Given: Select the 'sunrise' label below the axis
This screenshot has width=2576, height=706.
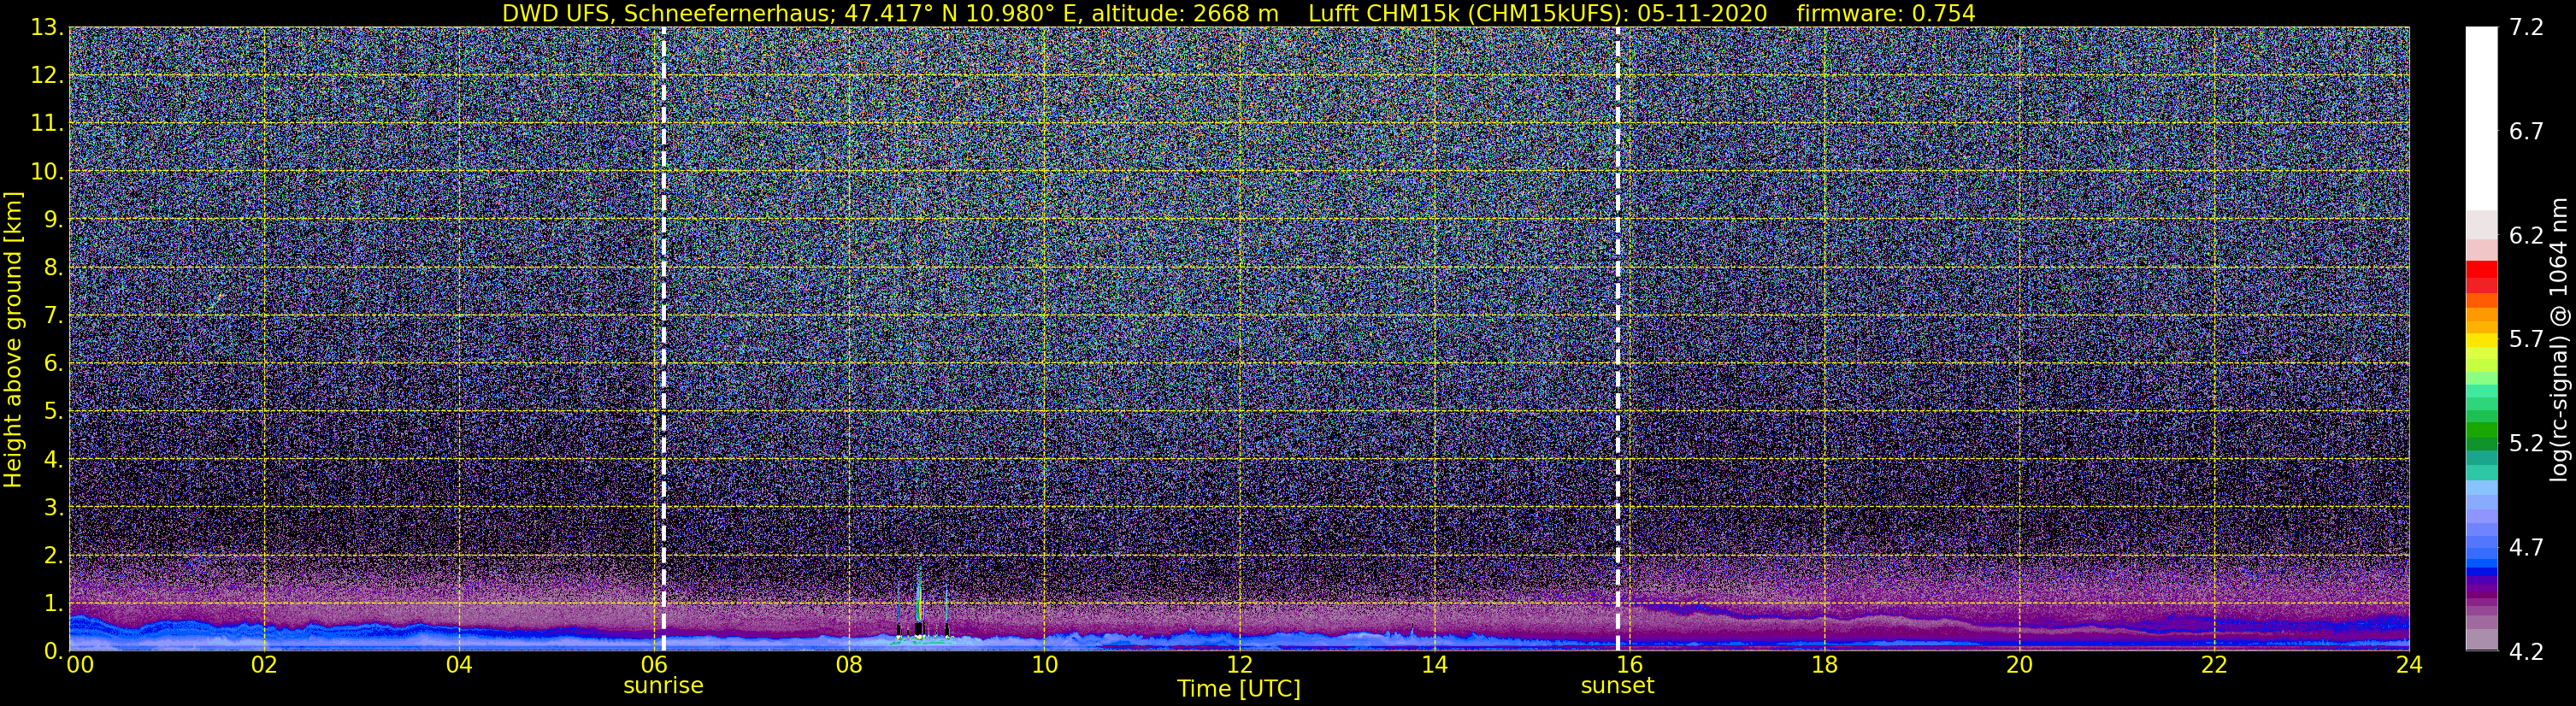Looking at the screenshot, I should [663, 686].
